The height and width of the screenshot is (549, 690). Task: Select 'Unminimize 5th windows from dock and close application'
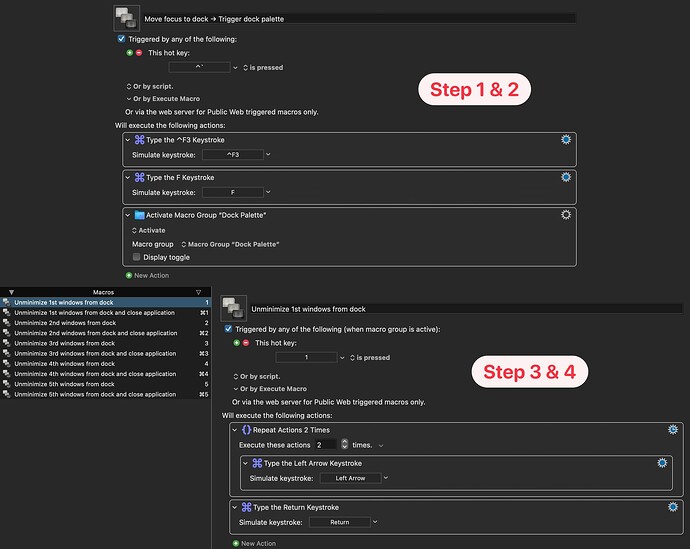94,394
